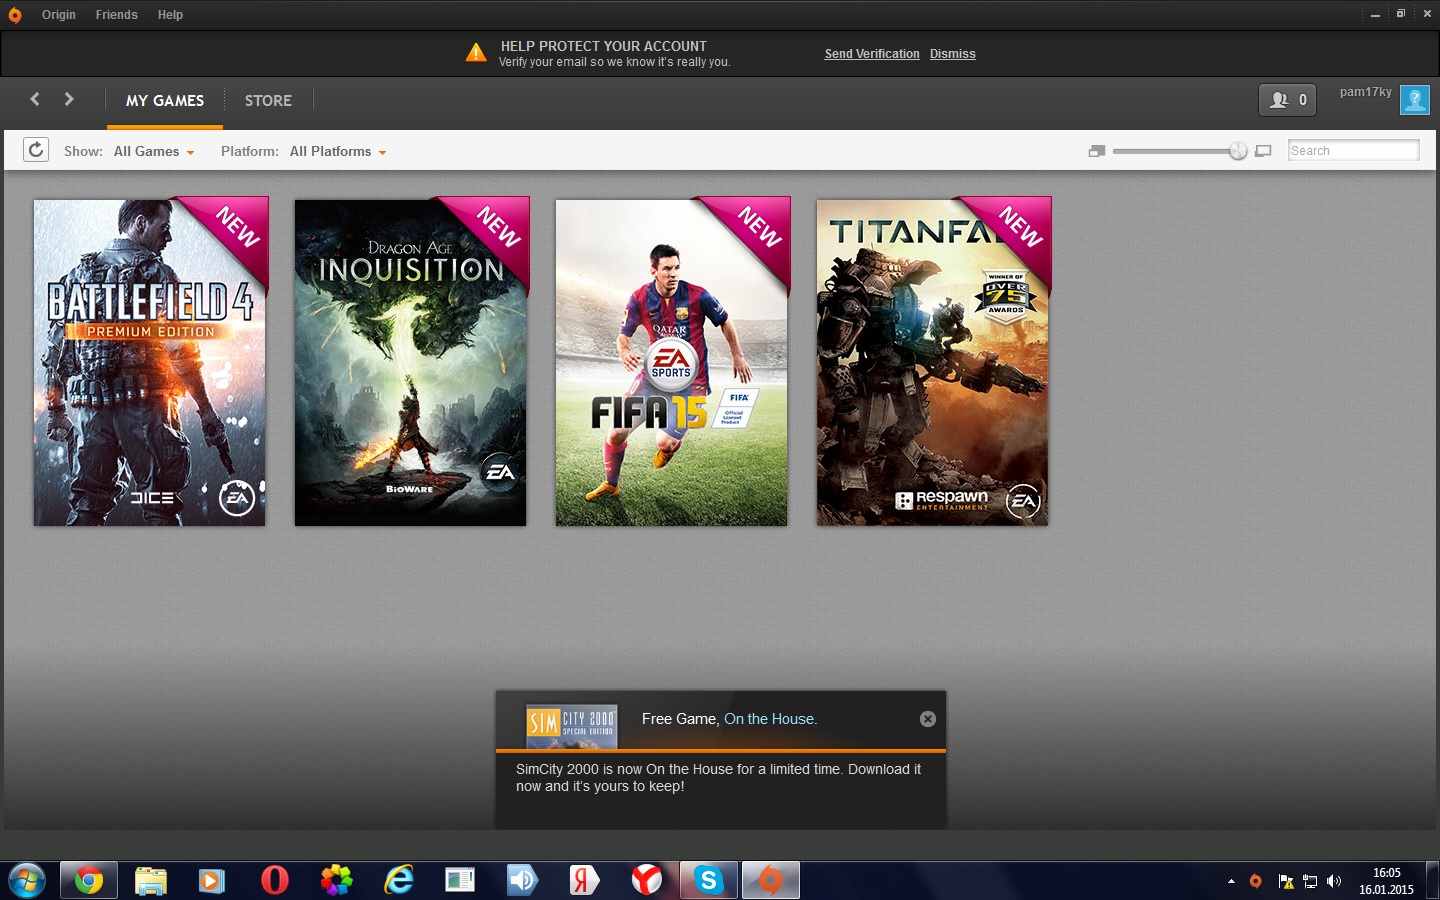Open the Windows Start menu
This screenshot has width=1440, height=900.
click(27, 881)
